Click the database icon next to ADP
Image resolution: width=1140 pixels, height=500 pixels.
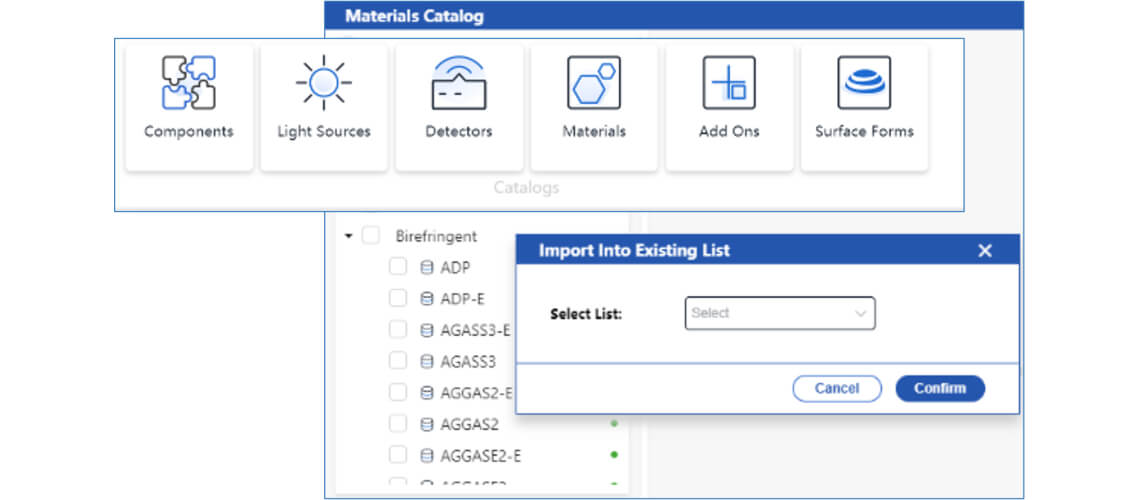[427, 267]
